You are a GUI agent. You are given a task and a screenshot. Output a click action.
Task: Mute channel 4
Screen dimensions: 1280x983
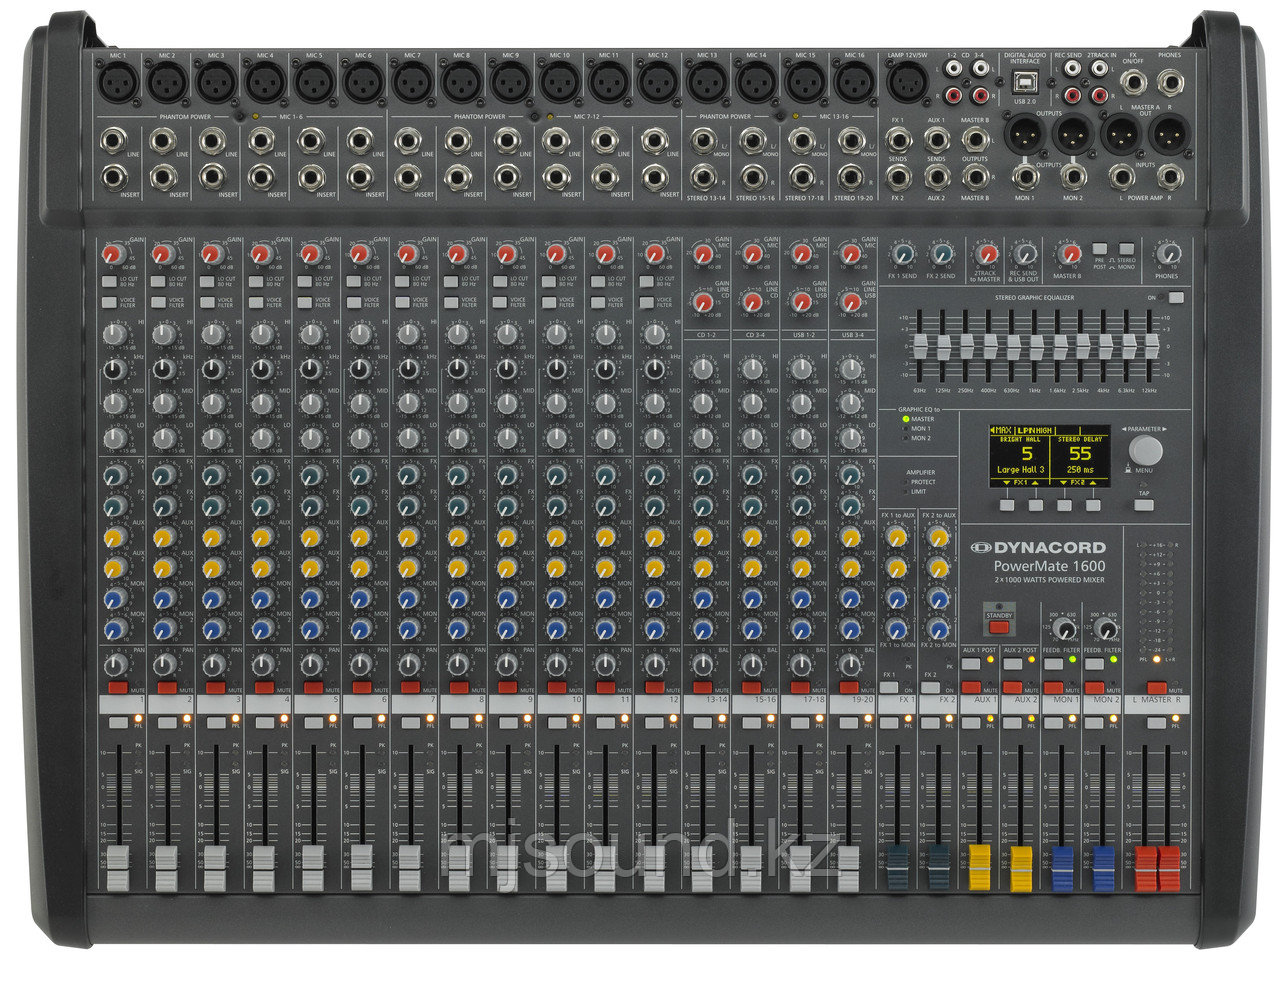265,688
